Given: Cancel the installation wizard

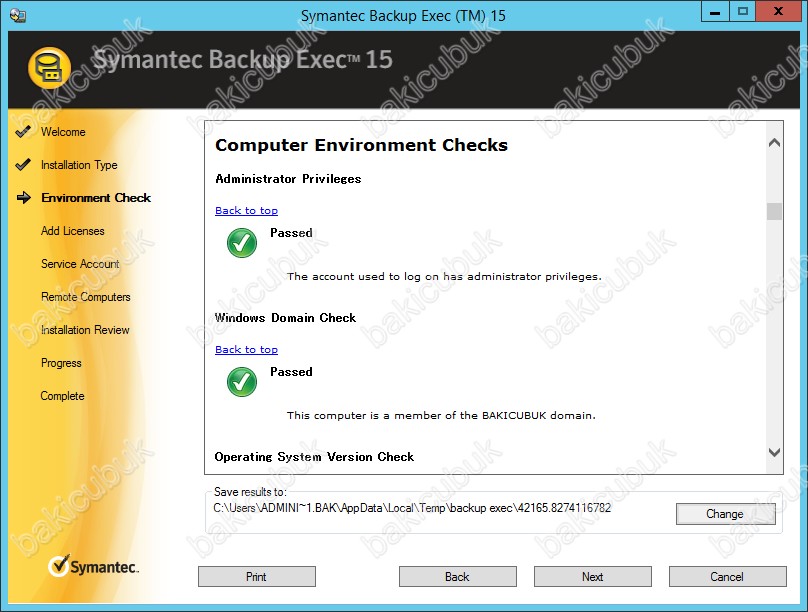Looking at the screenshot, I should [728, 576].
